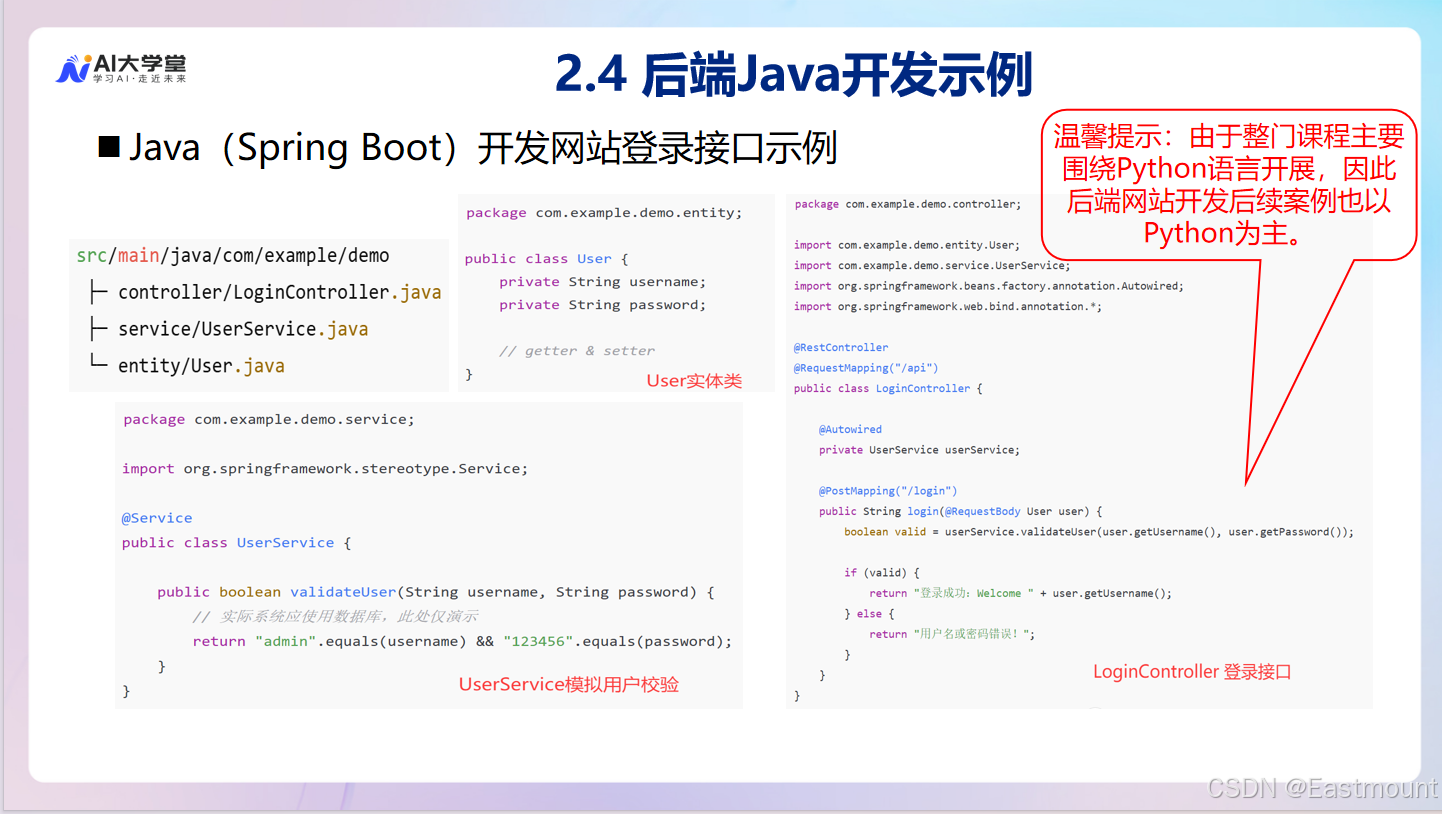Screen dimensions: 1442x814
Task: Click the red caption "User实体类"
Action: point(694,381)
